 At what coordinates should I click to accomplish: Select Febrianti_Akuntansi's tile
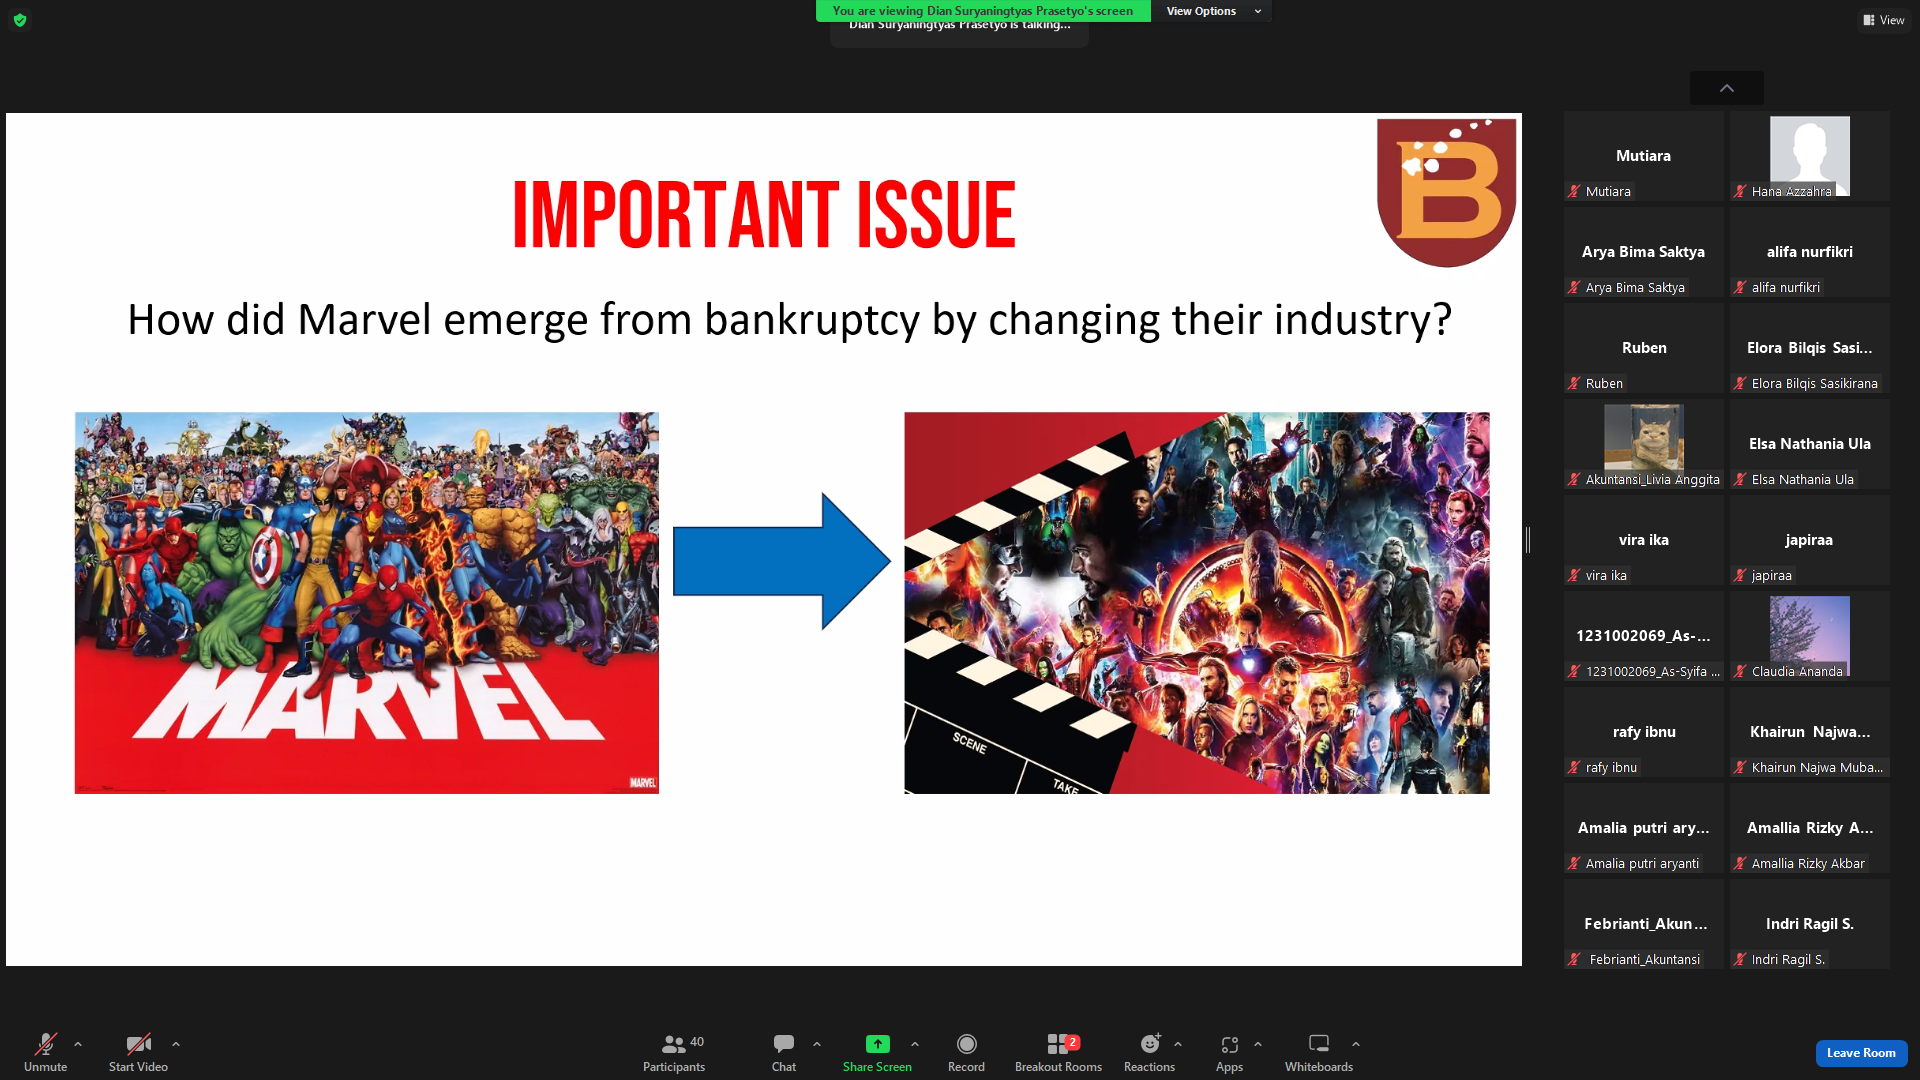coord(1644,924)
